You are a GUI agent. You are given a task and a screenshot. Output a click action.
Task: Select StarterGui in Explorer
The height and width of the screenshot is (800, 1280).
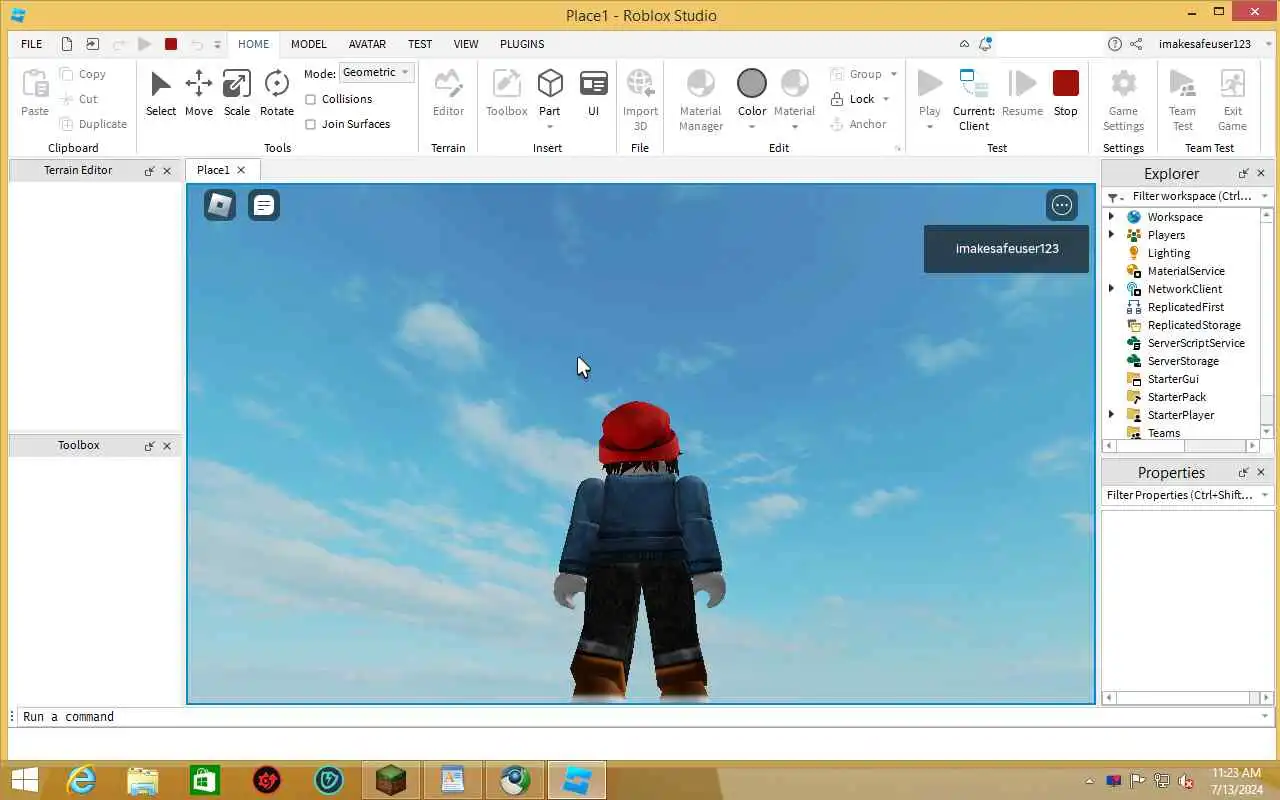pos(1173,379)
